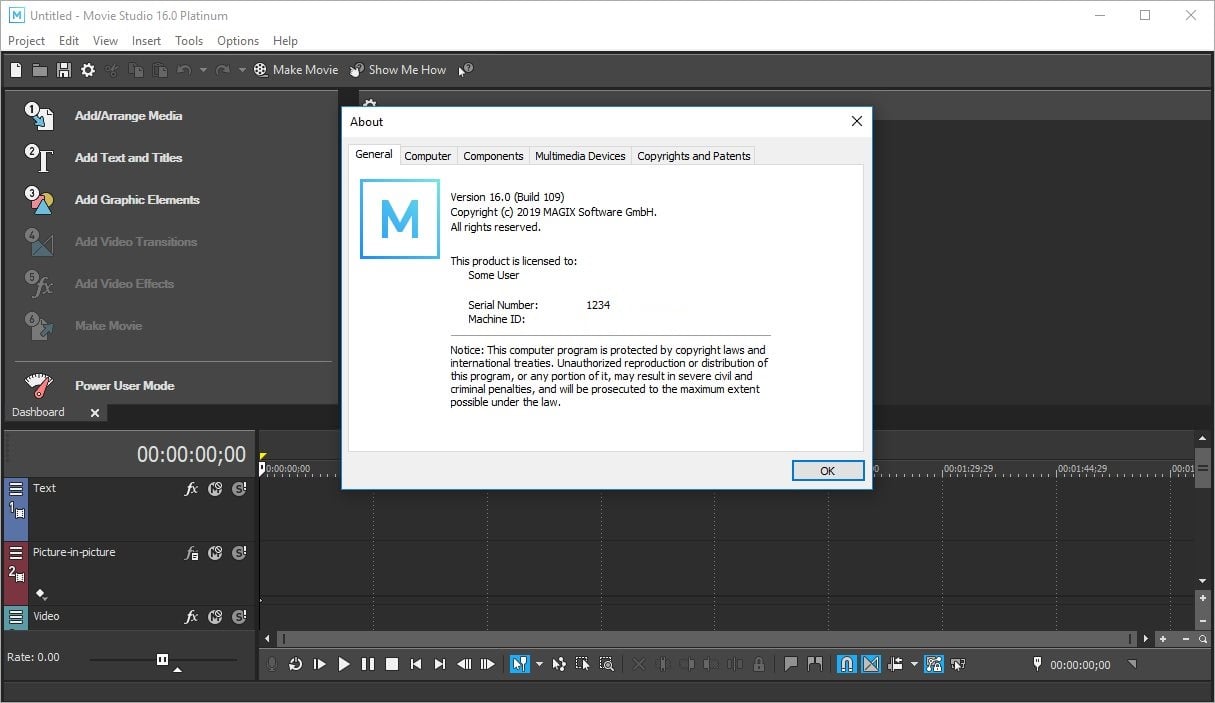The width and height of the screenshot is (1215, 703).
Task: Mute the Video track
Action: [215, 617]
